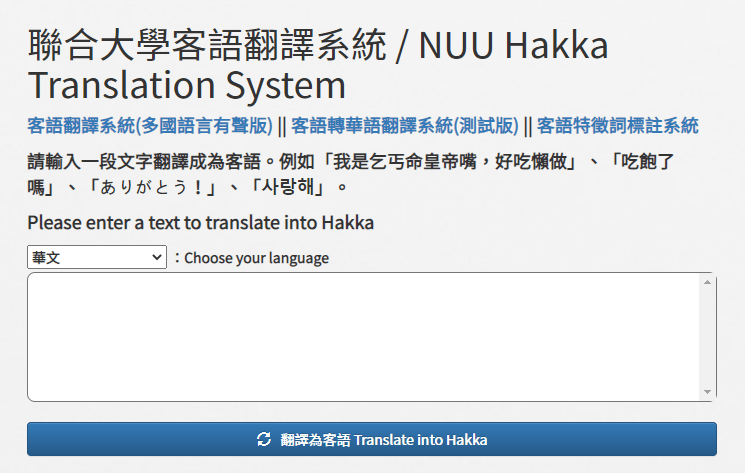
Task: Open the 華文 language dropdown
Action: (97, 257)
